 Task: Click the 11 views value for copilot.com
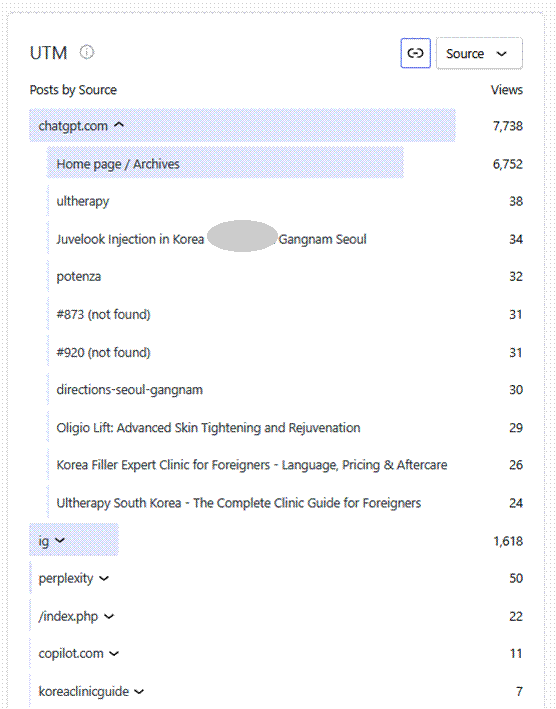click(516, 653)
